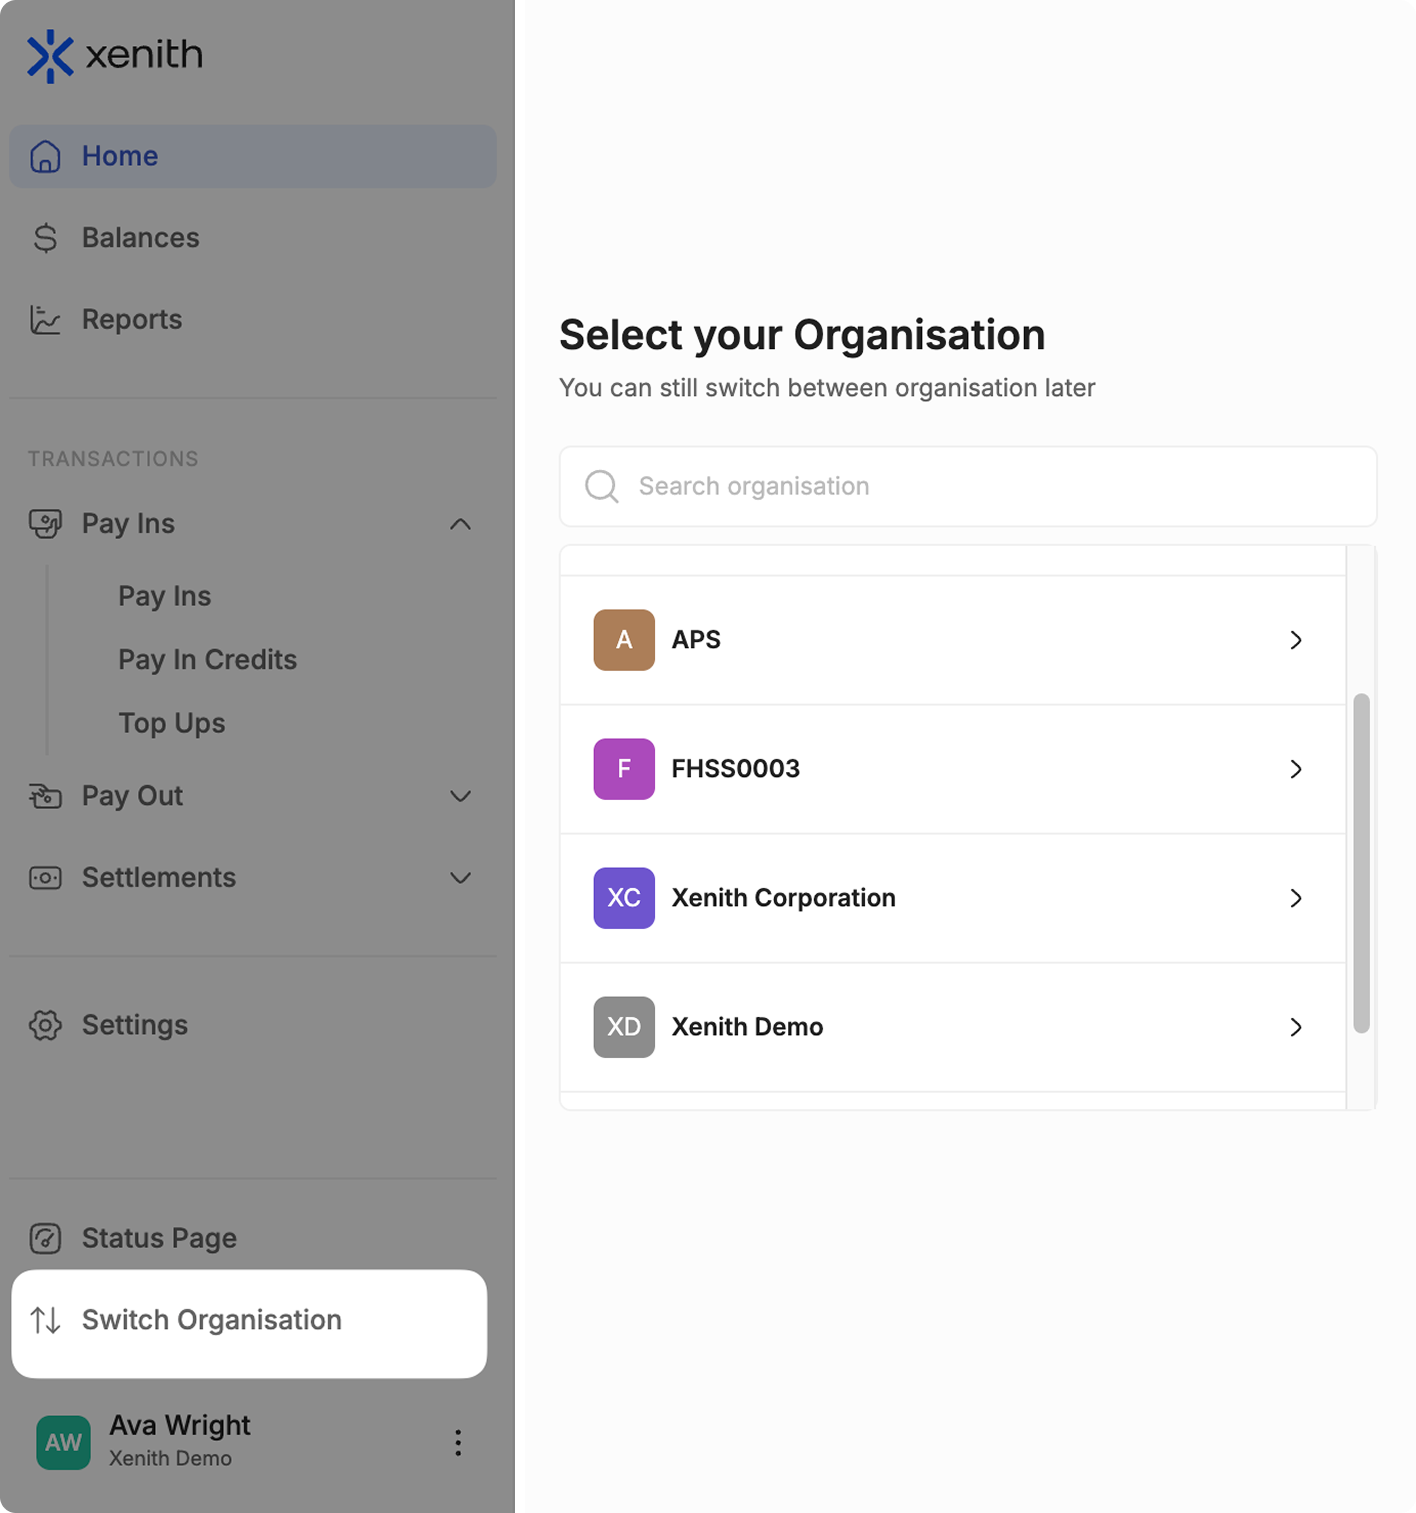Click the Pay Ins parent menu label
Screen dimensions: 1416x1513
(128, 524)
